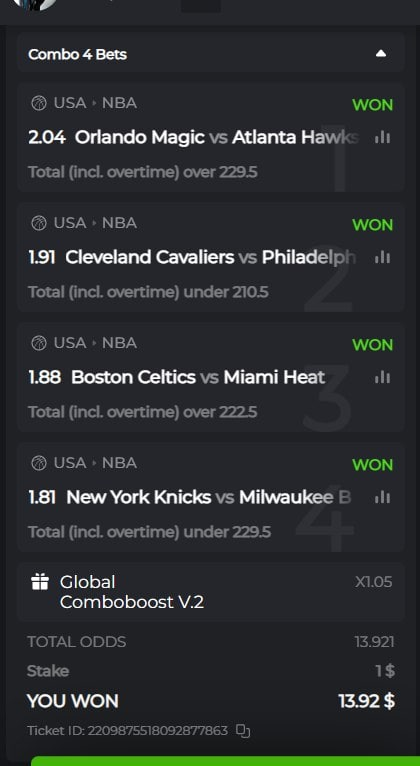Click WON status on Cleveland Cavaliers bet
The height and width of the screenshot is (766, 420).
pyautogui.click(x=373, y=225)
